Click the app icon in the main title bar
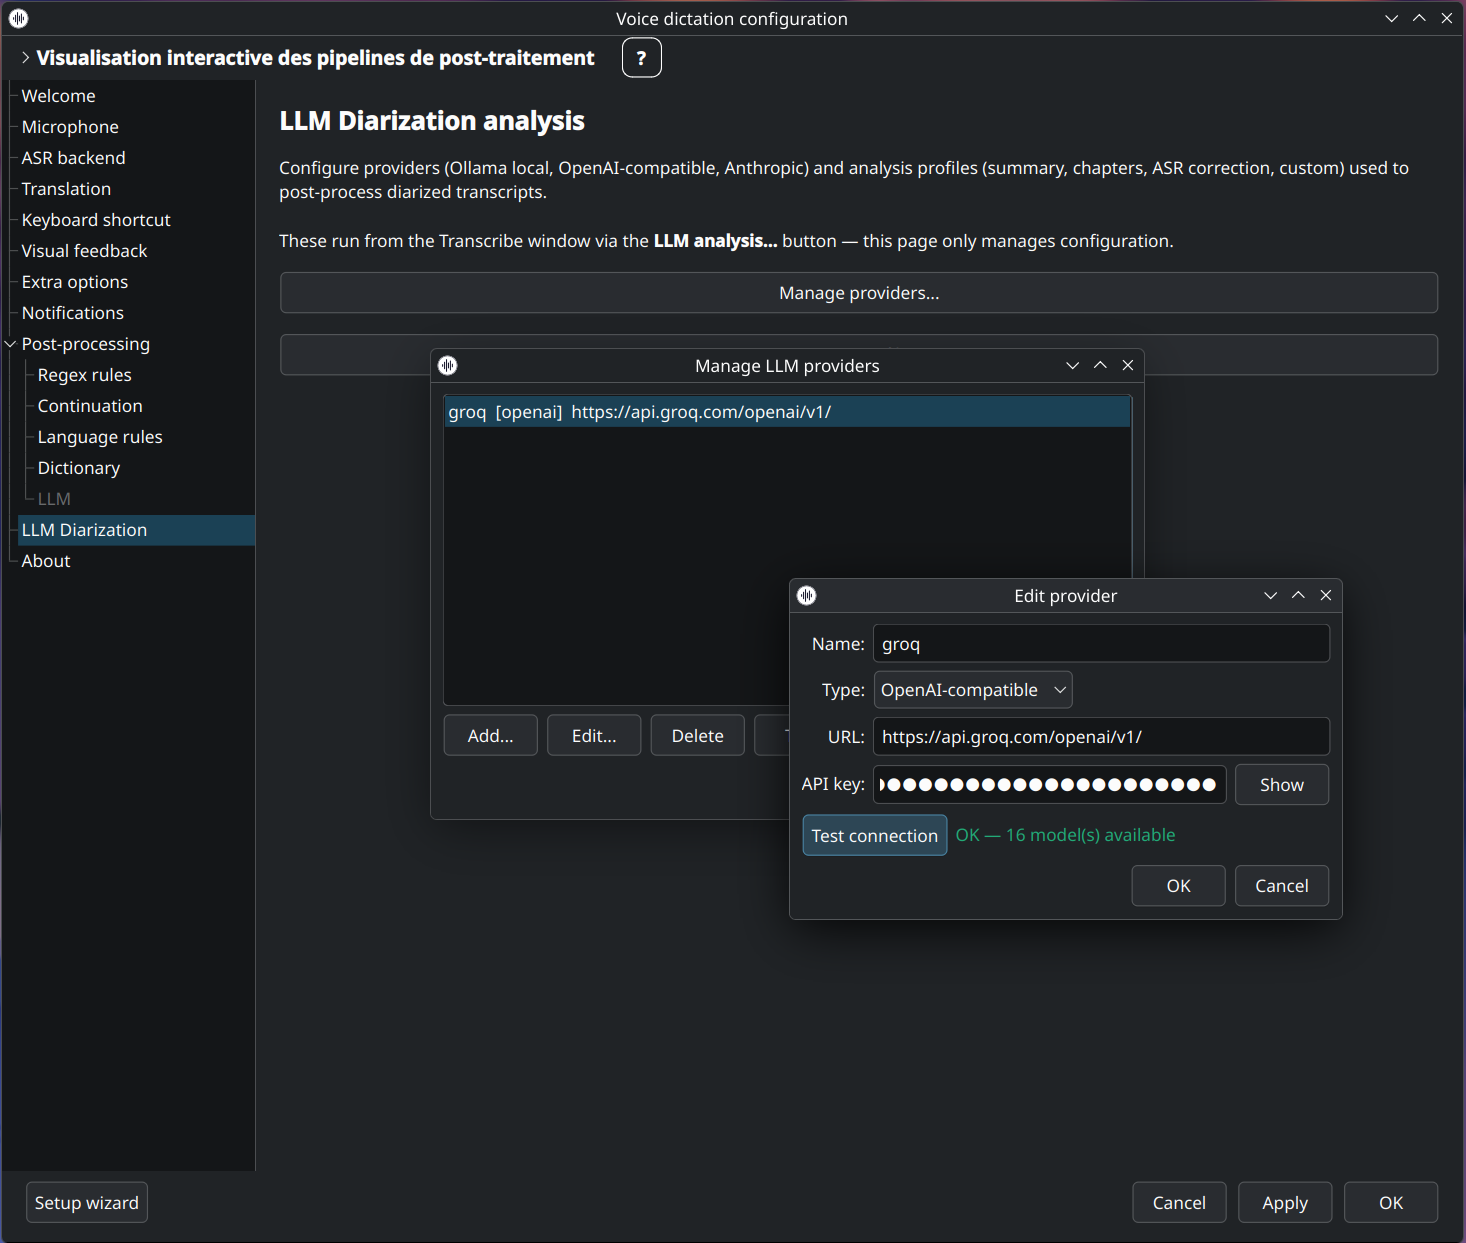The height and width of the screenshot is (1243, 1466). (x=18, y=18)
